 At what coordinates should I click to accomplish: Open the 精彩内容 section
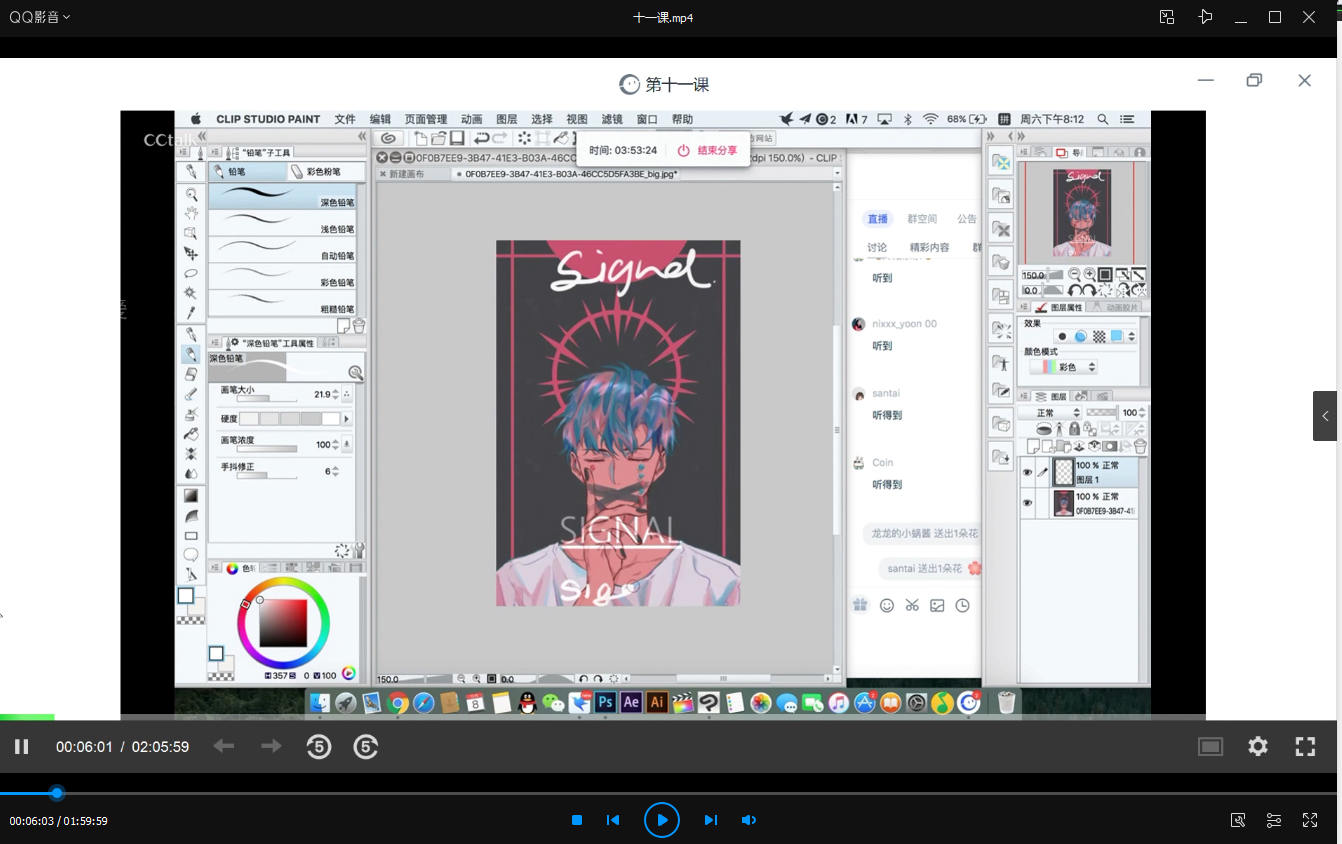pyautogui.click(x=929, y=247)
